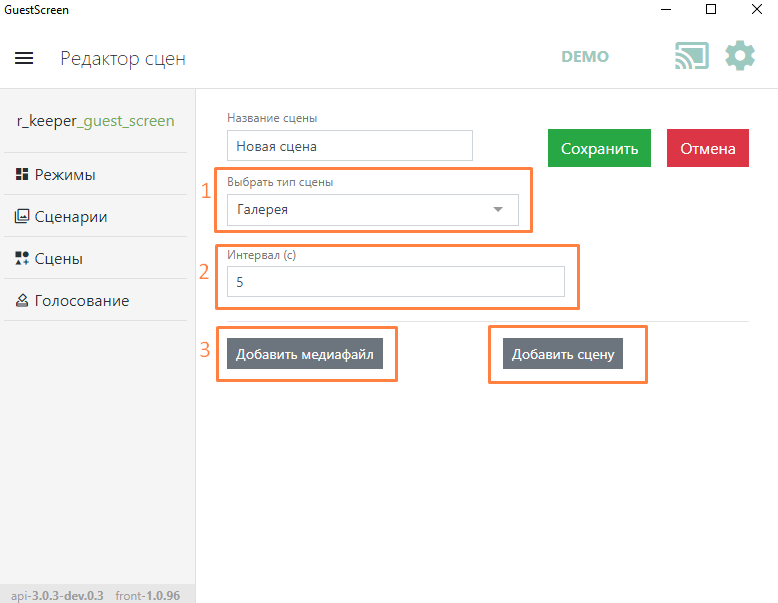Open the hamburger navigation menu

click(x=24, y=58)
